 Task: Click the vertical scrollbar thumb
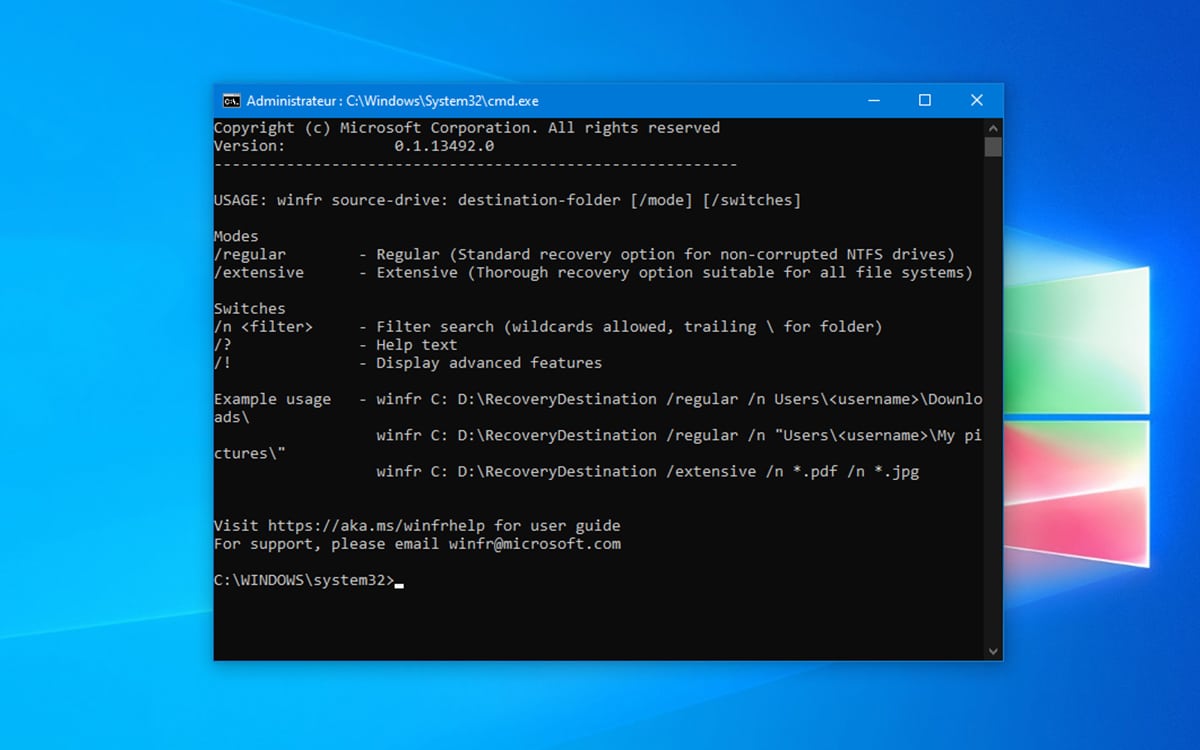[993, 147]
